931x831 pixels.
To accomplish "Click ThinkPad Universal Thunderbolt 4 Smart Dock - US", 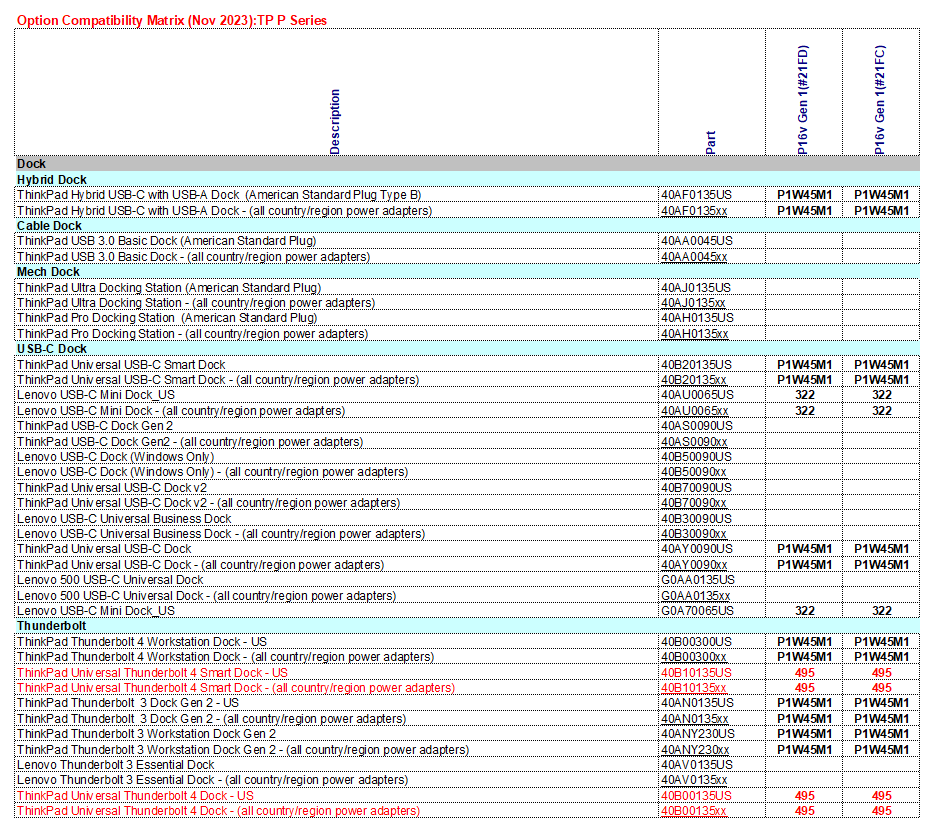I will 152,673.
